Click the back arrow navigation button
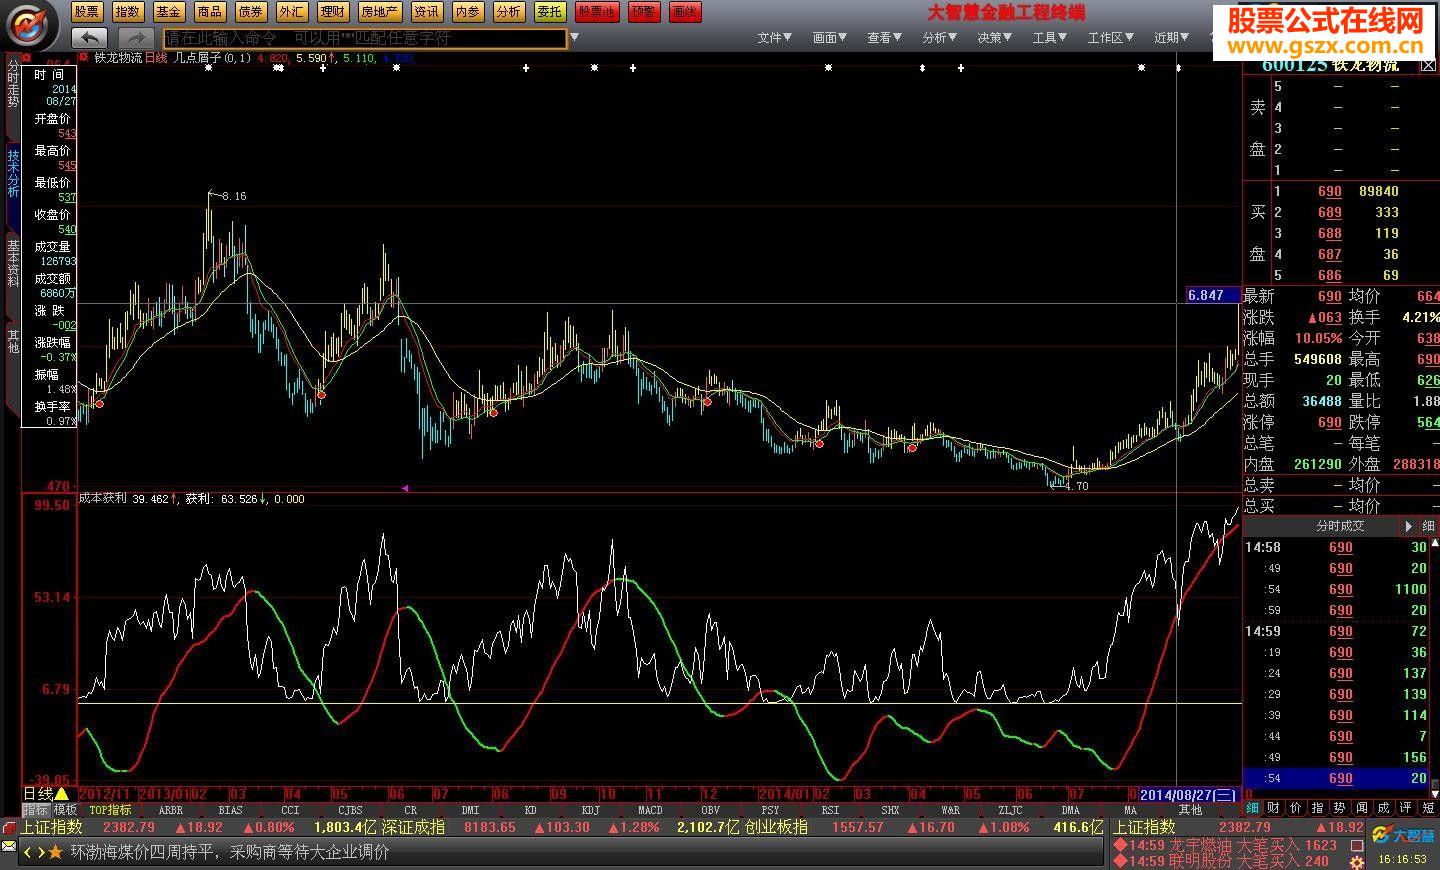Image resolution: width=1440 pixels, height=870 pixels. (x=90, y=38)
